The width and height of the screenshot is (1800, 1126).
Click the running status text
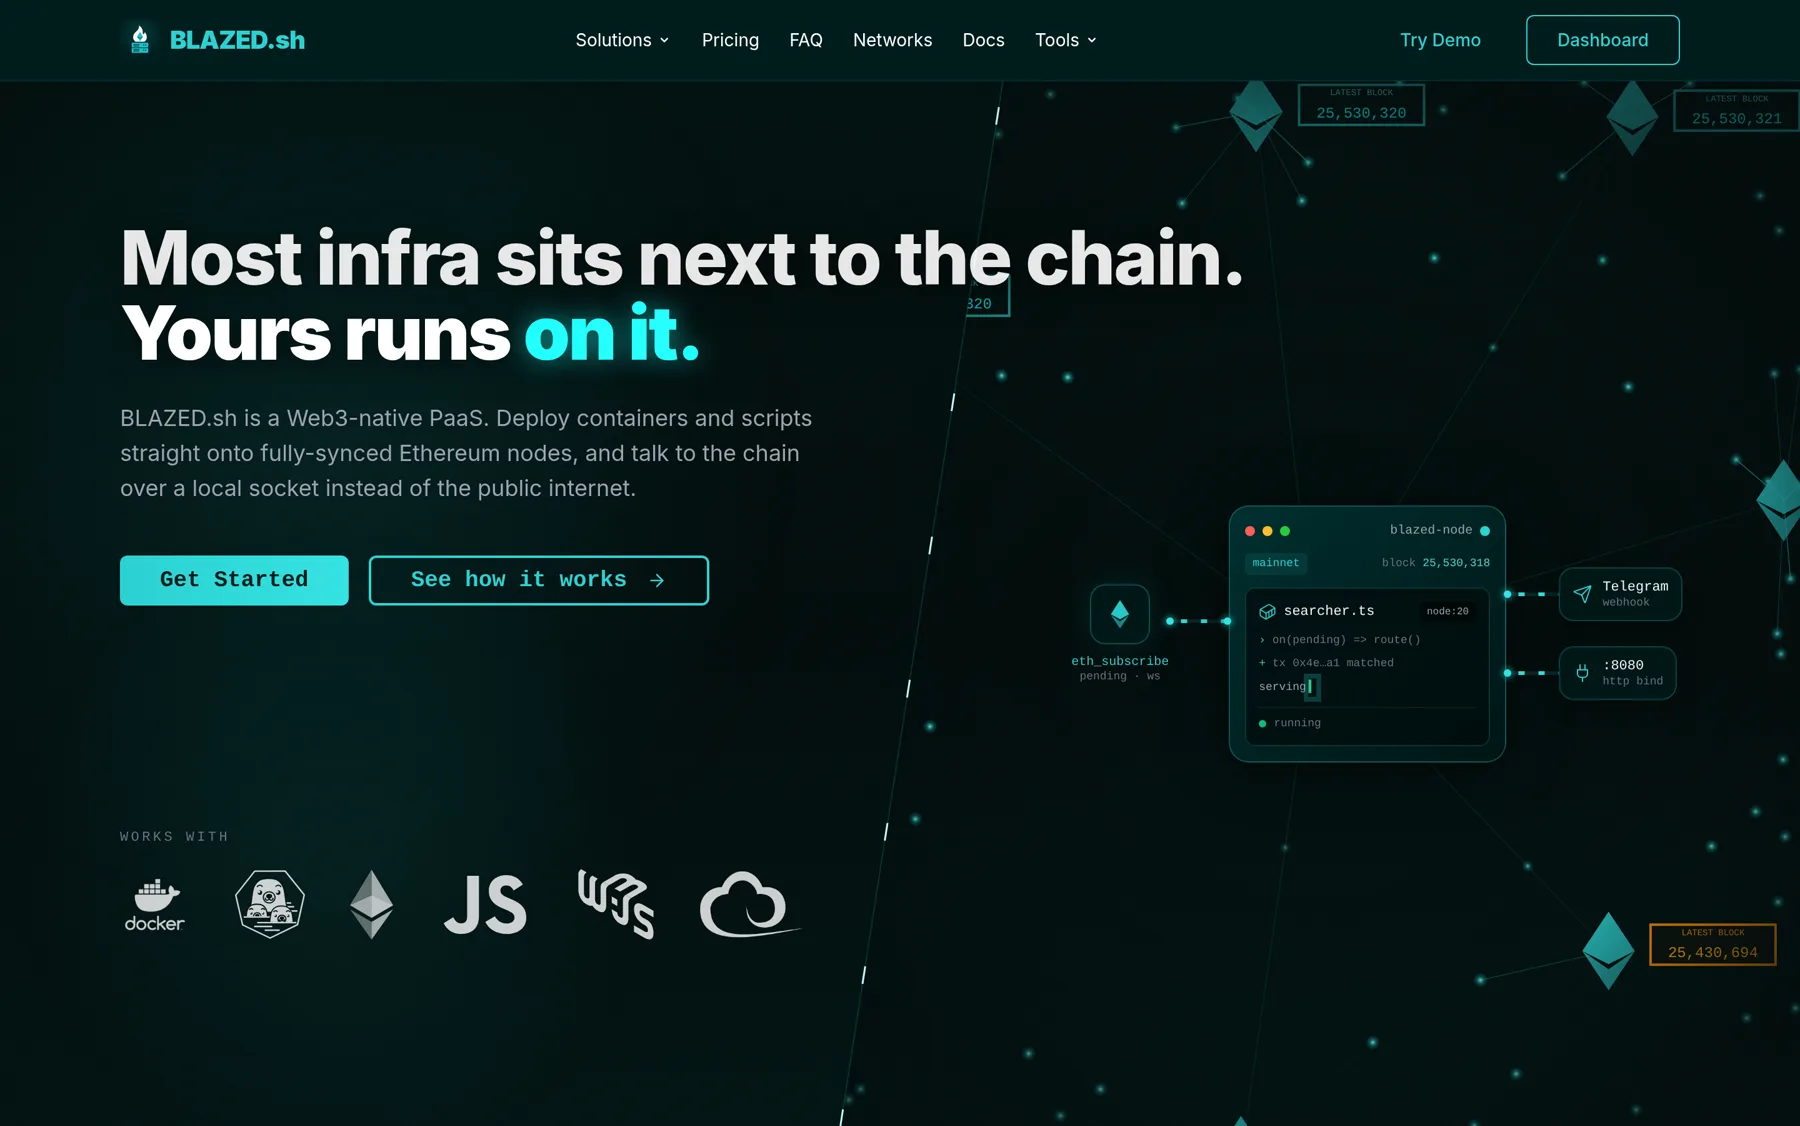tap(1297, 723)
